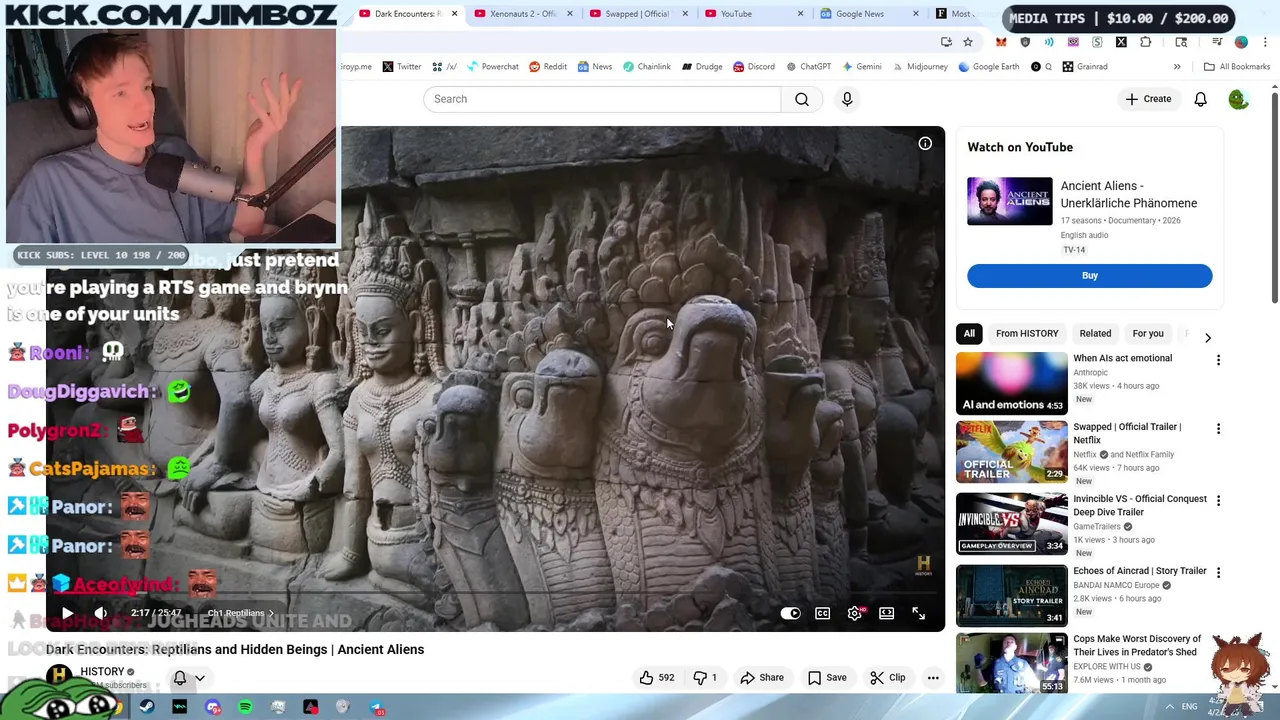Open Telegram from the taskbar
This screenshot has width=1280, height=720.
click(x=376, y=707)
